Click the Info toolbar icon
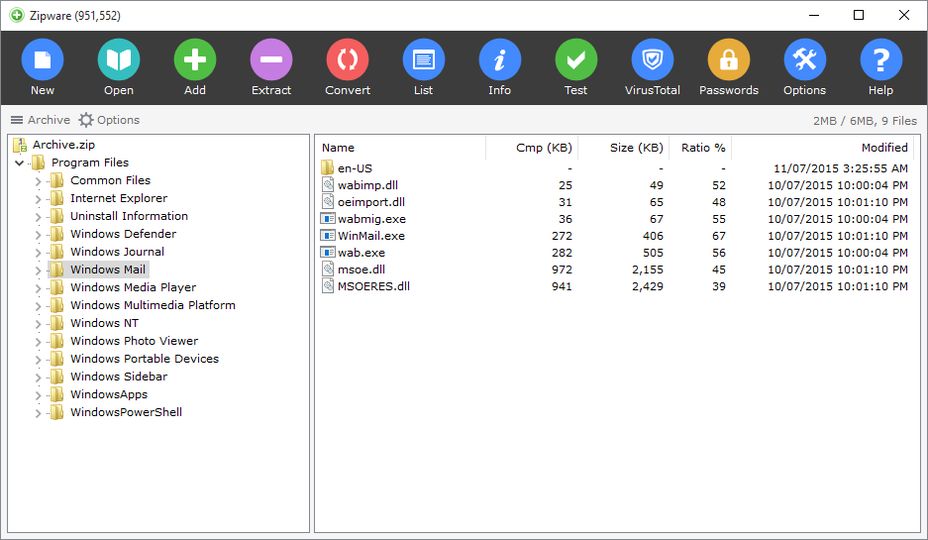The width and height of the screenshot is (928, 540). (500, 59)
